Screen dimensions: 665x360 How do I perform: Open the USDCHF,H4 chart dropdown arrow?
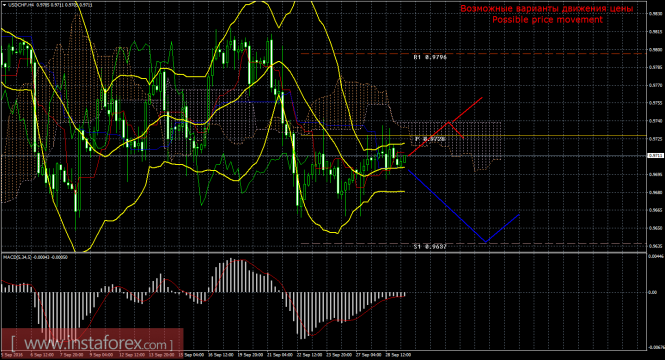tap(4, 5)
